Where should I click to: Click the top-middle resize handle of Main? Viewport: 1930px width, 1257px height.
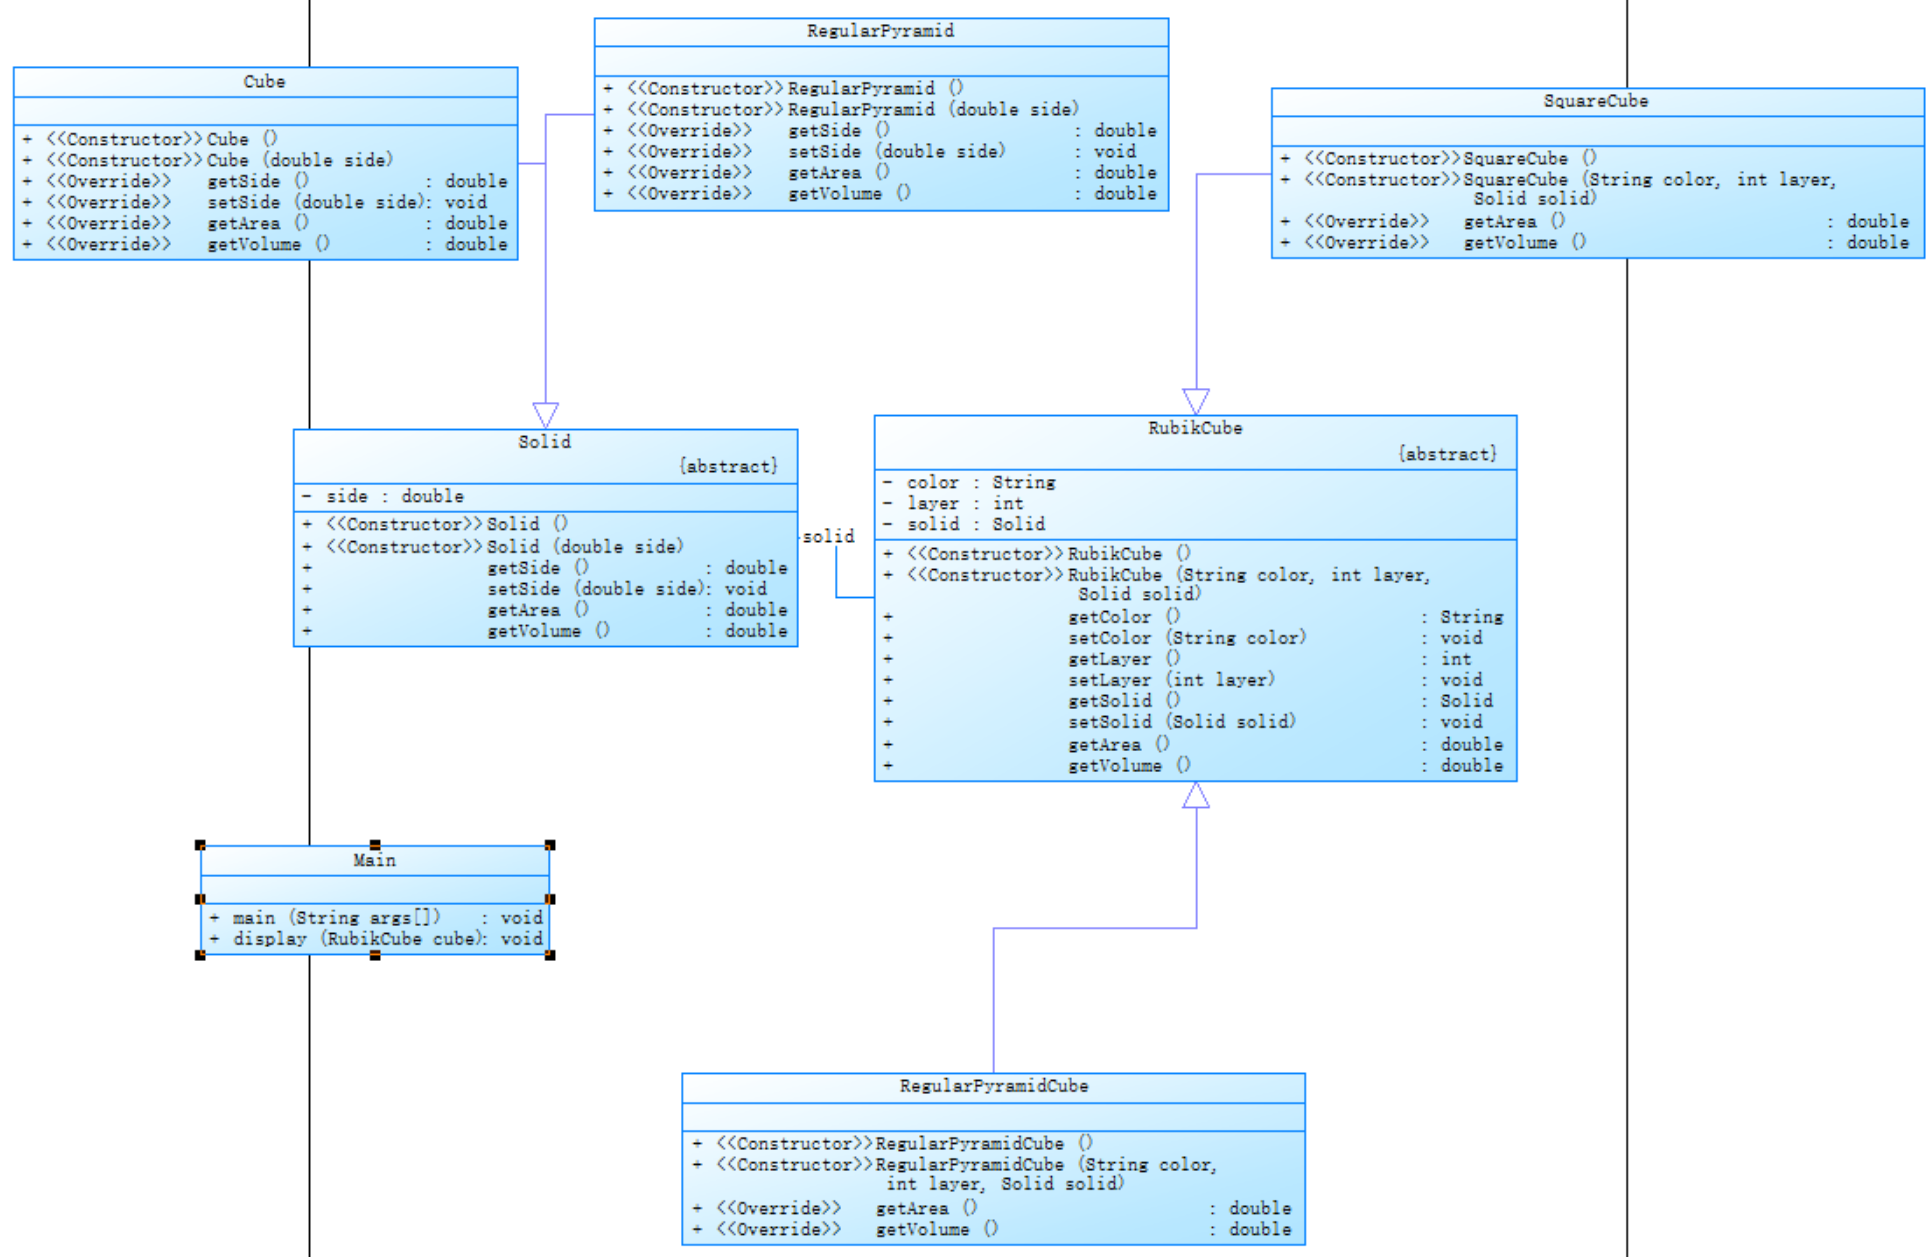[375, 845]
